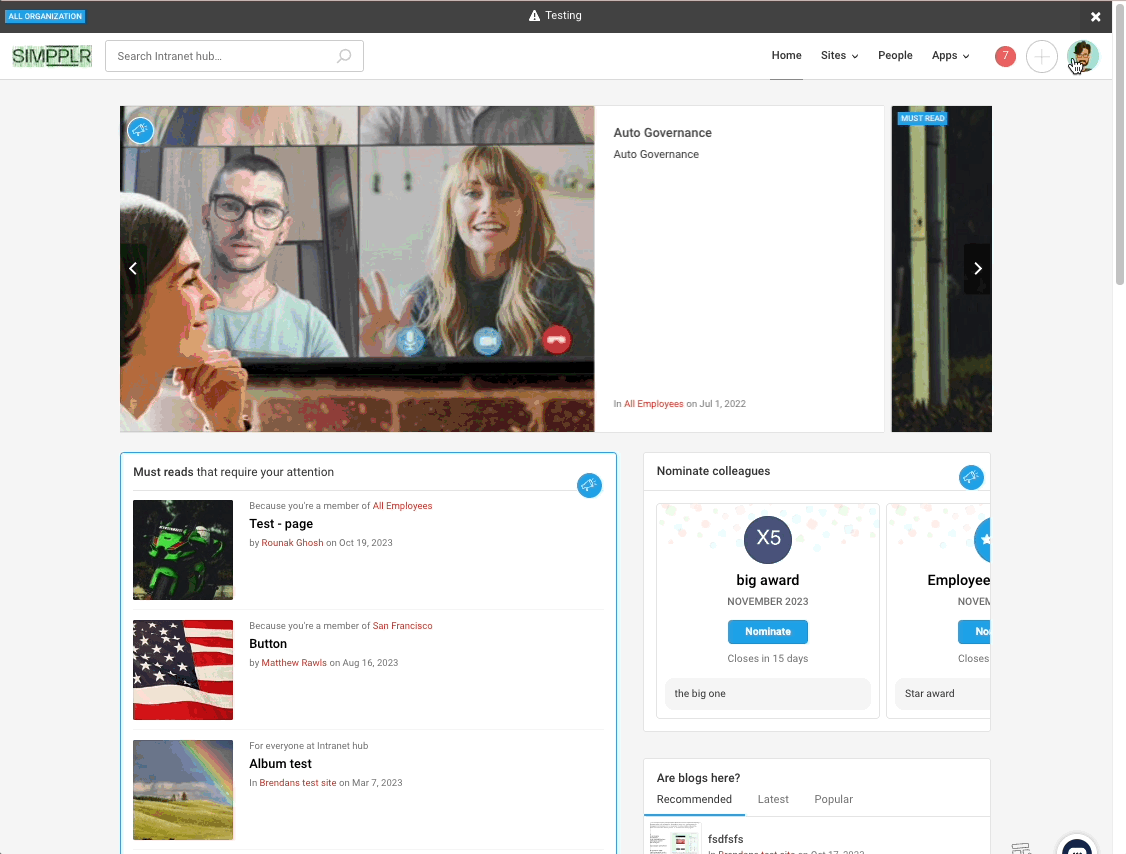
Task: Click the search magnifier icon
Action: pyautogui.click(x=344, y=56)
